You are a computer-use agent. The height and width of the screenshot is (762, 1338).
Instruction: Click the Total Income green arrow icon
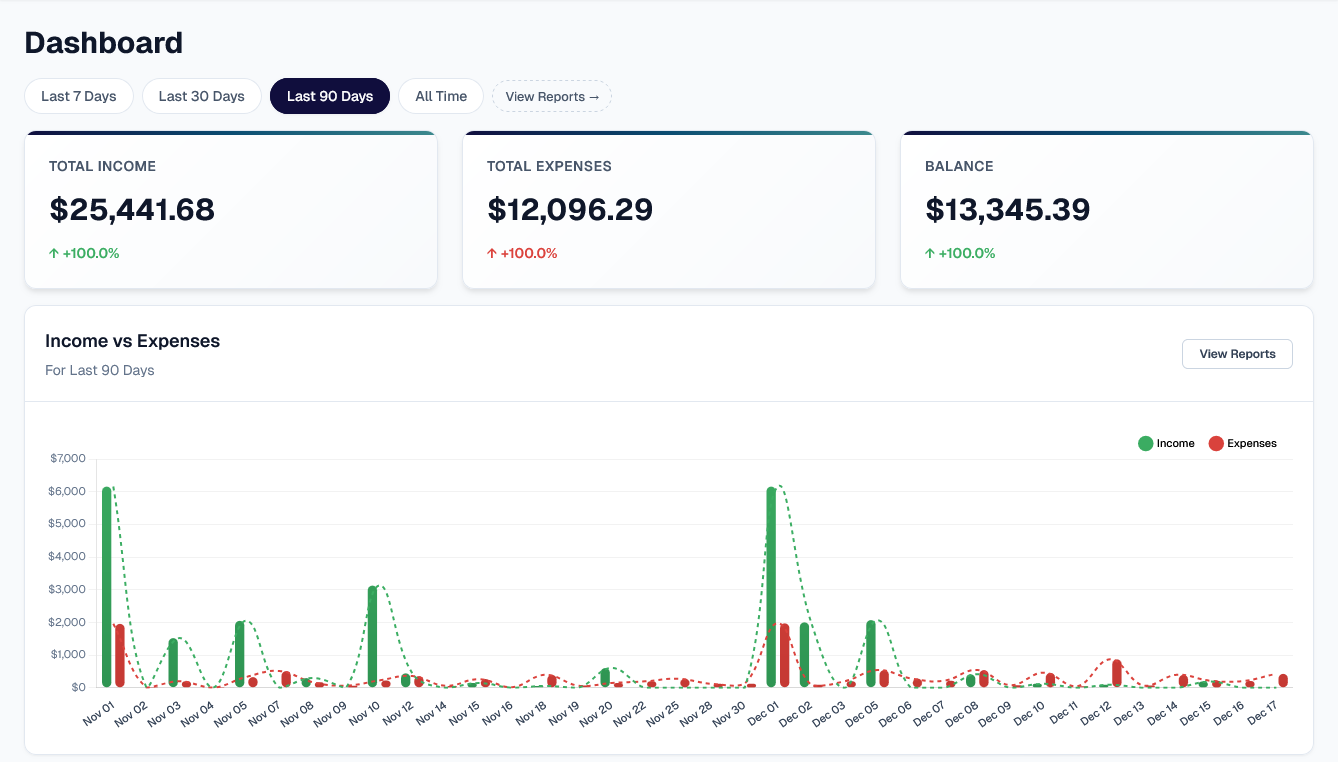54,254
